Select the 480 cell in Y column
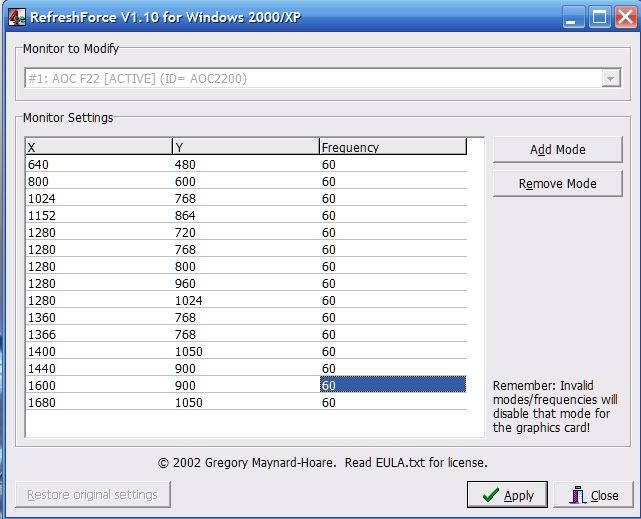641x519 pixels. [x=246, y=164]
